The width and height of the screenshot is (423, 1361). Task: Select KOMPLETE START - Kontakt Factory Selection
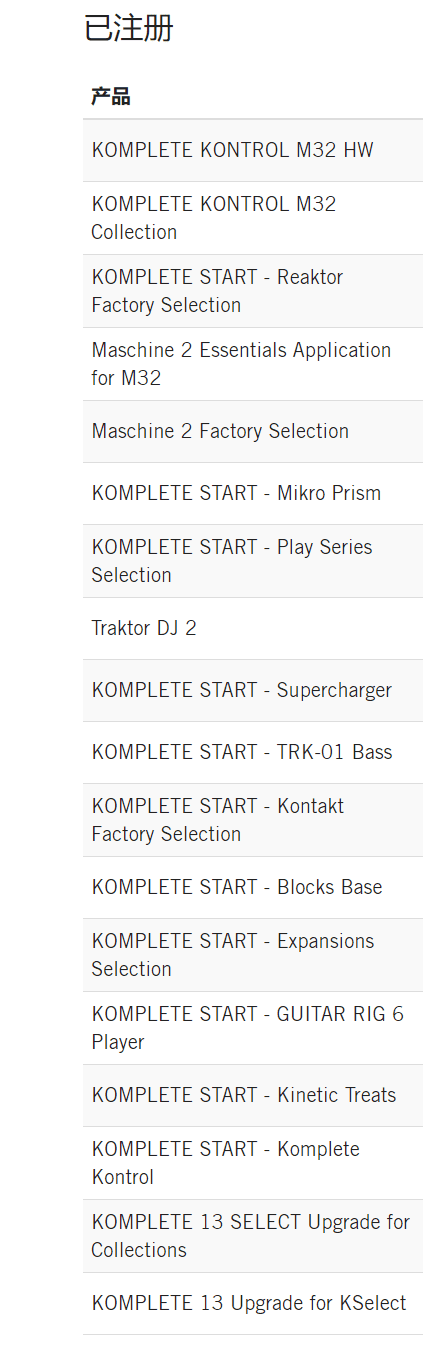tap(253, 820)
